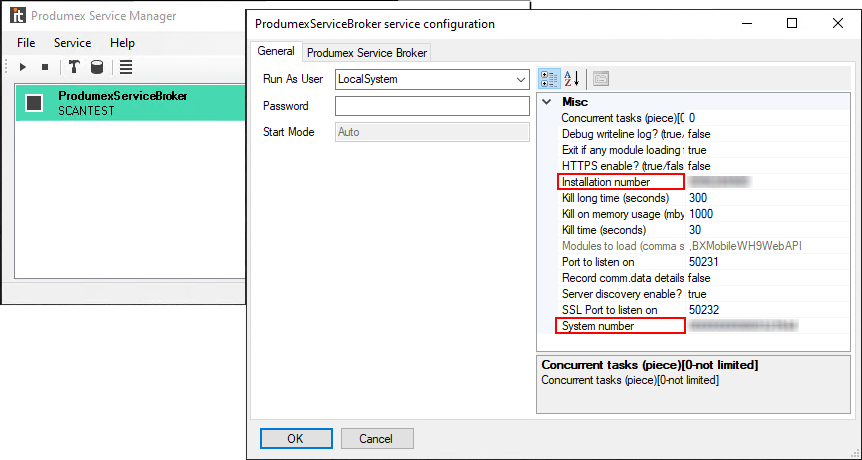Open the Help menu
862x460 pixels.
coord(122,43)
